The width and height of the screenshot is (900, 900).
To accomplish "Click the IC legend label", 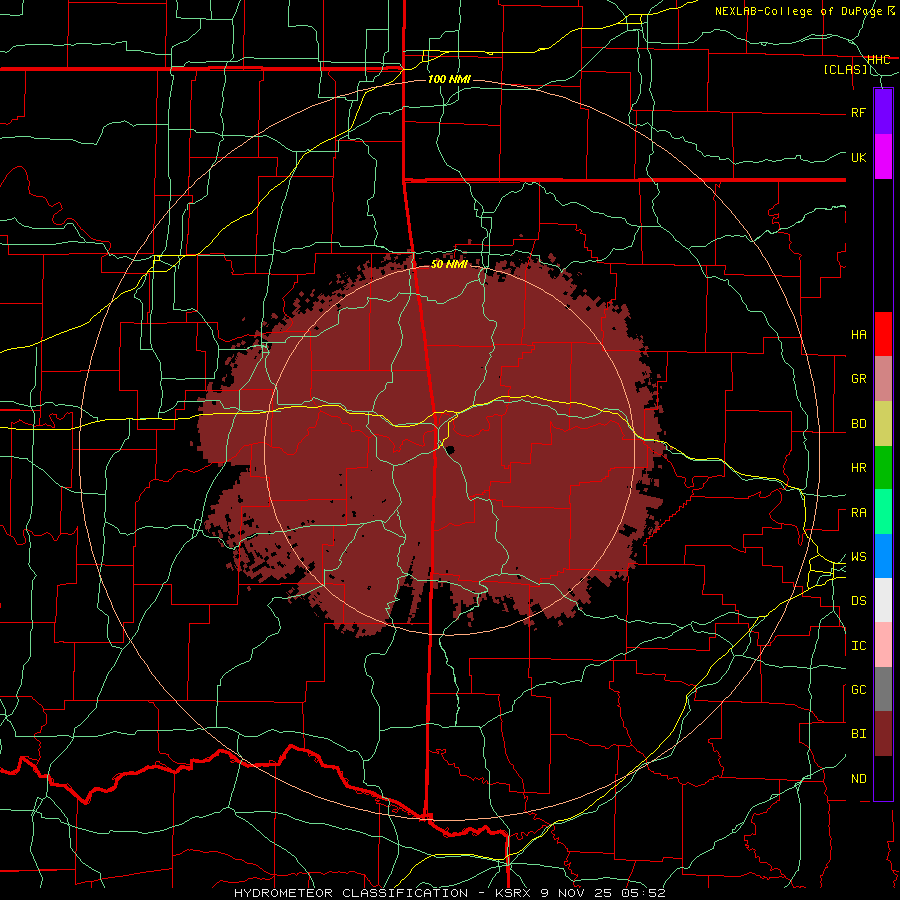I will (858, 646).
